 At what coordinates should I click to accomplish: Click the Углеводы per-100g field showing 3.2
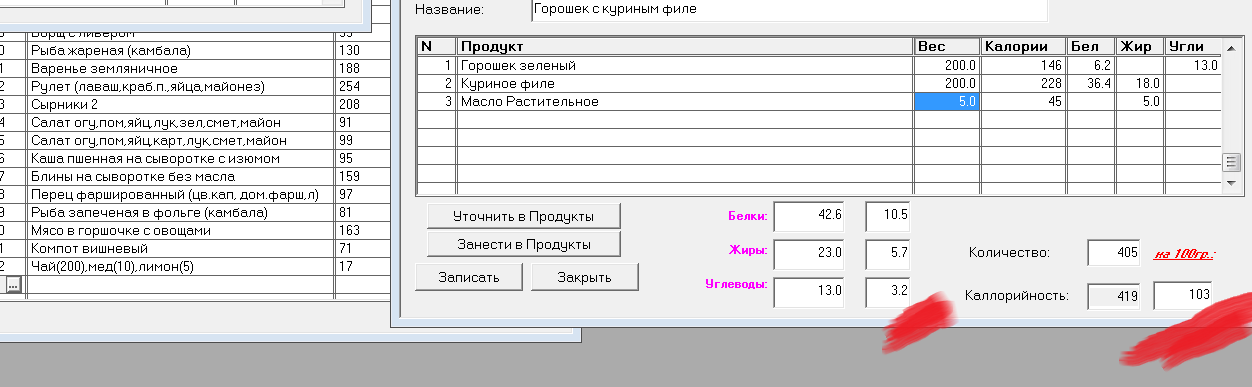pyautogui.click(x=887, y=292)
